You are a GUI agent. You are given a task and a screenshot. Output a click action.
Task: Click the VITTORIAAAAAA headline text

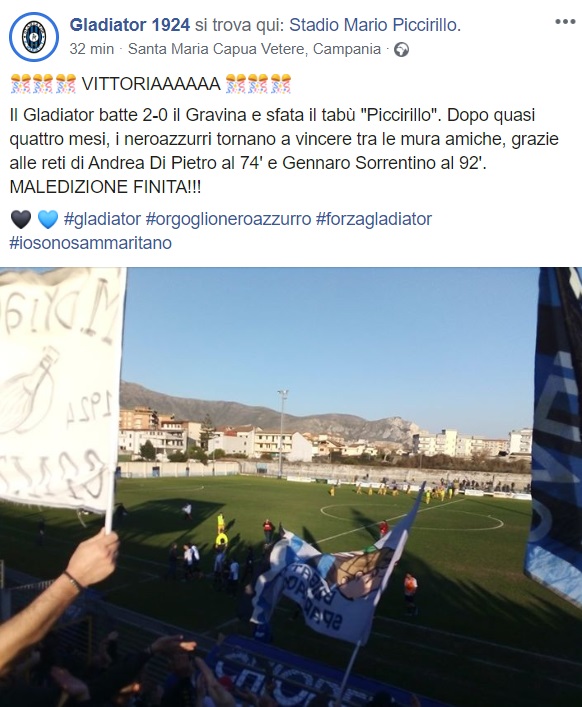pos(151,84)
